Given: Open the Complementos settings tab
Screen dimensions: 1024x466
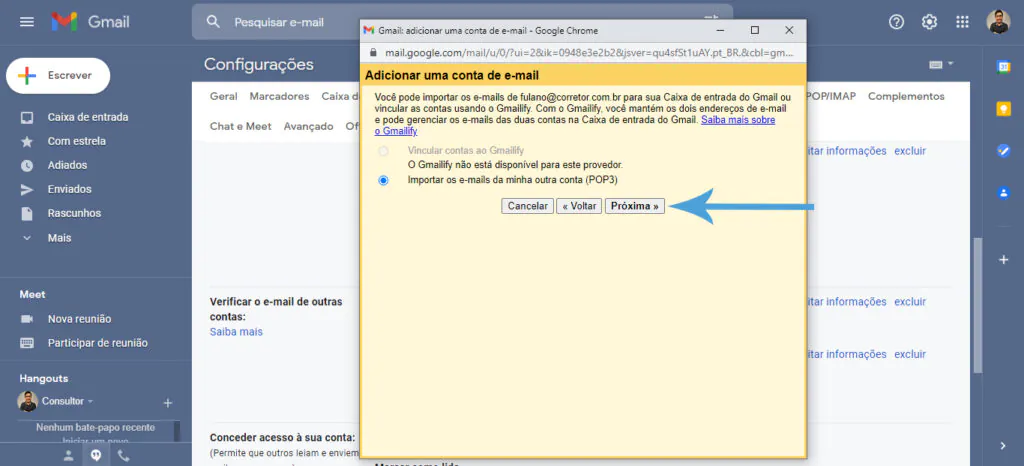Looking at the screenshot, I should click(x=906, y=96).
